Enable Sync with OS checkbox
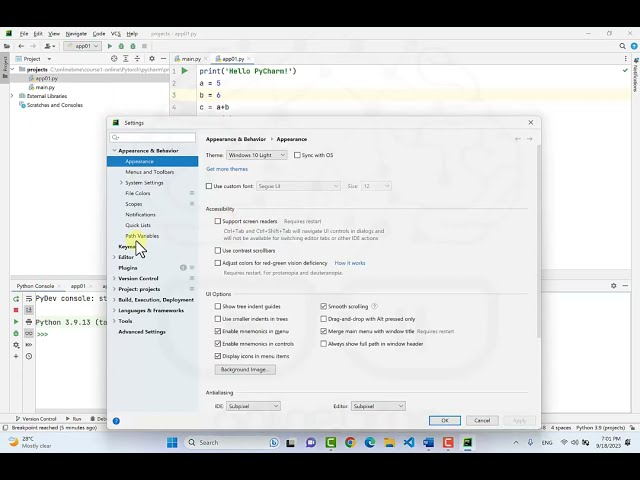The width and height of the screenshot is (640, 480). pyautogui.click(x=297, y=155)
